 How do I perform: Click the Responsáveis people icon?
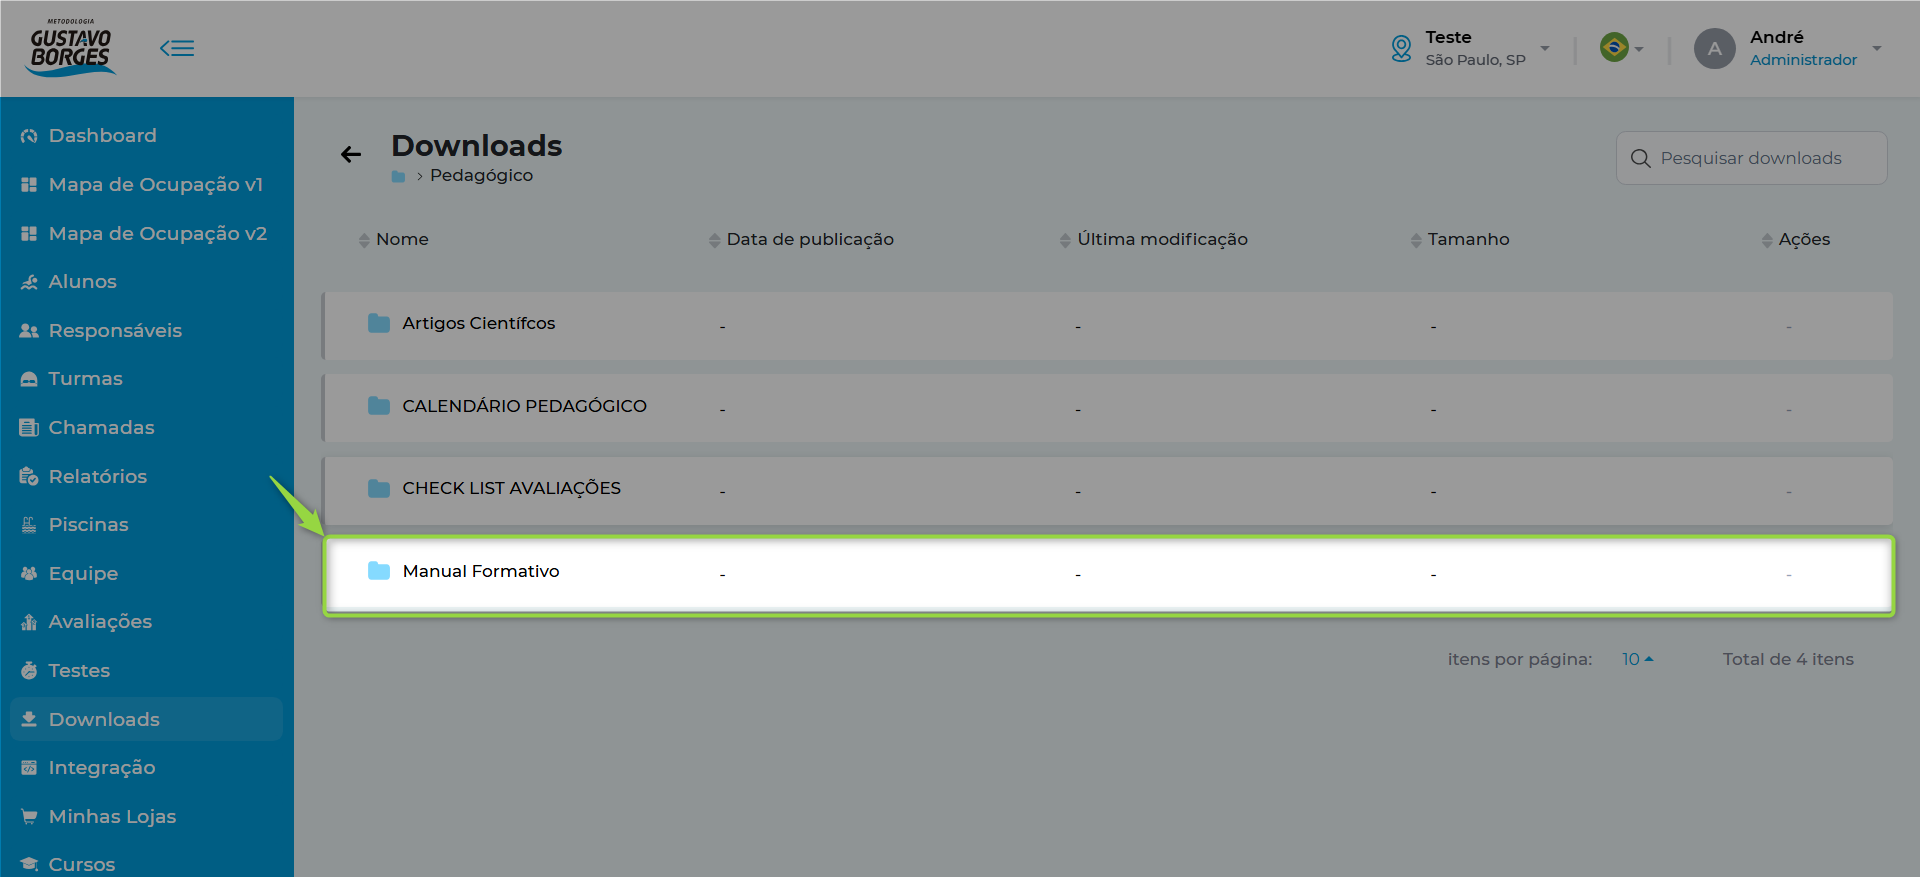pyautogui.click(x=29, y=331)
